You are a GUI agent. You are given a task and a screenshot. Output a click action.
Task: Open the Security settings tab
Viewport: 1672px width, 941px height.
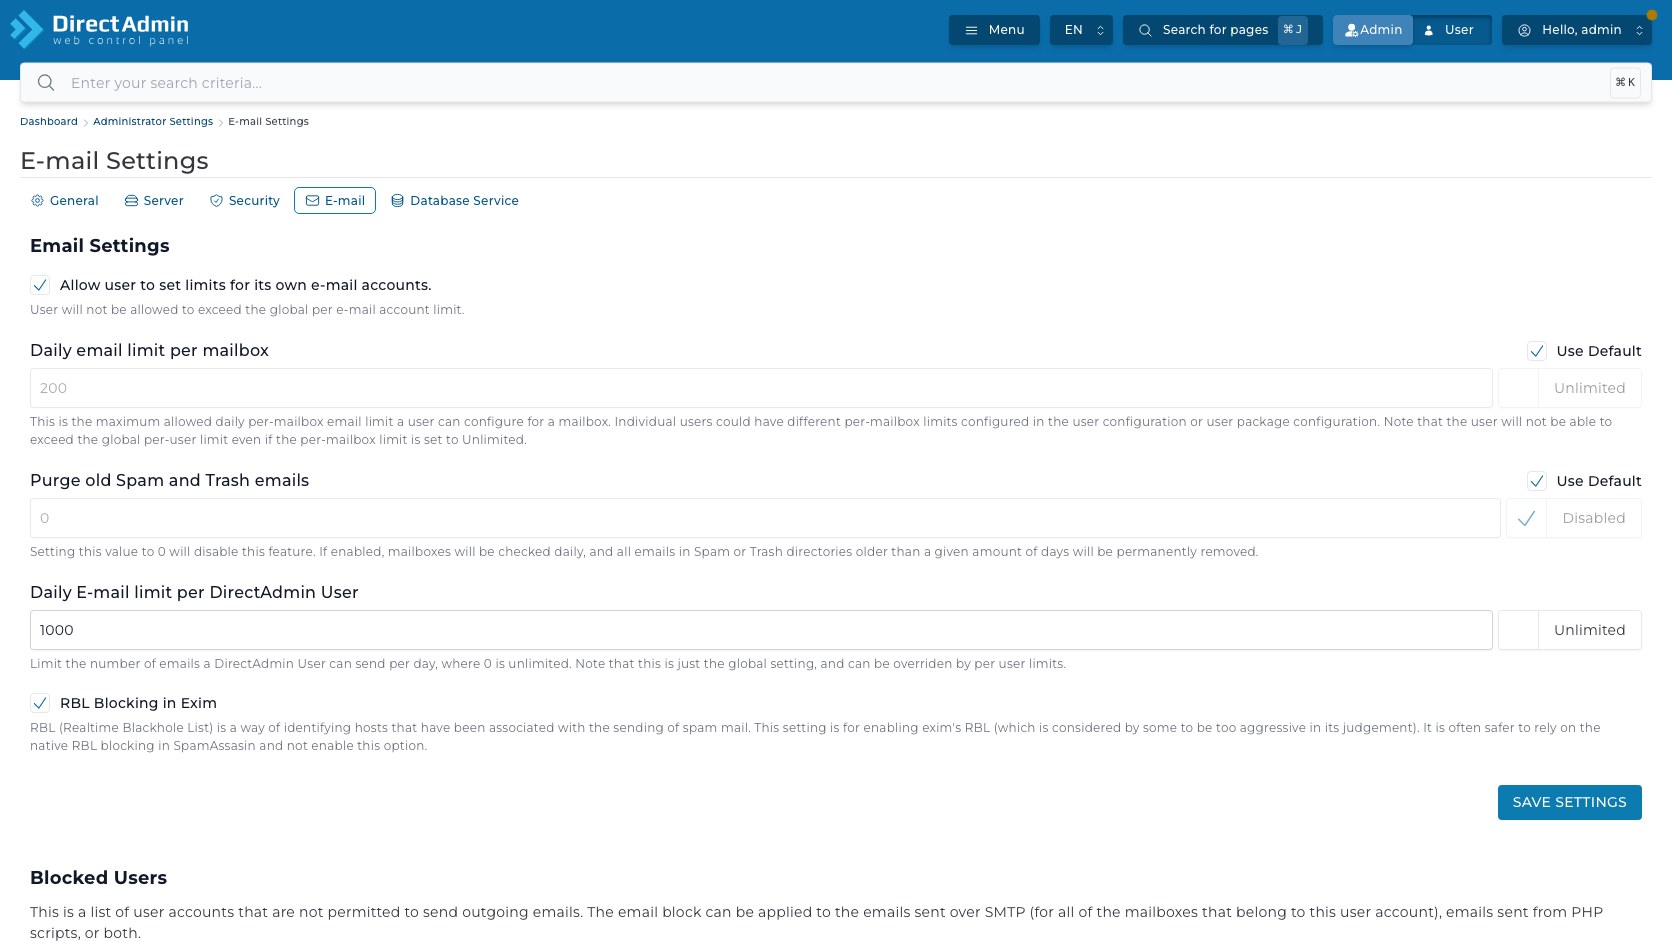(244, 201)
